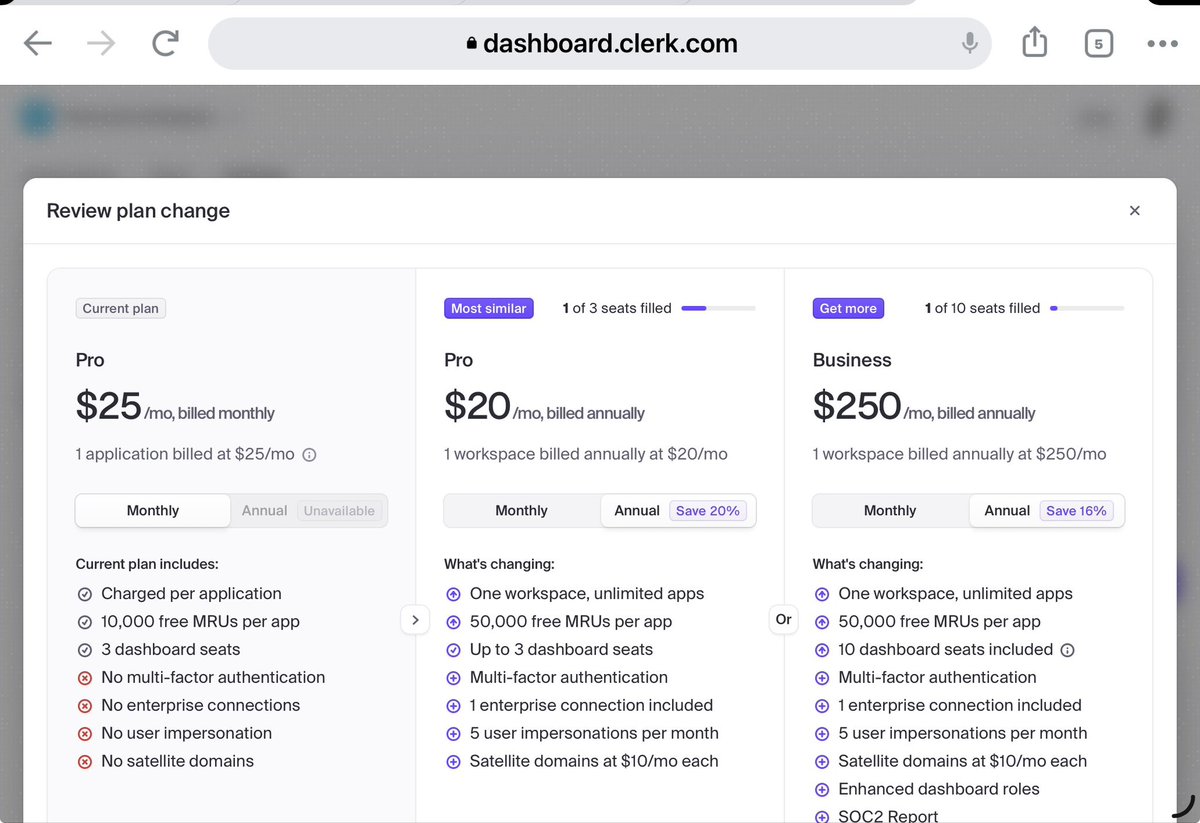Click the Business plan name heading
This screenshot has height=823, width=1200.
click(852, 360)
